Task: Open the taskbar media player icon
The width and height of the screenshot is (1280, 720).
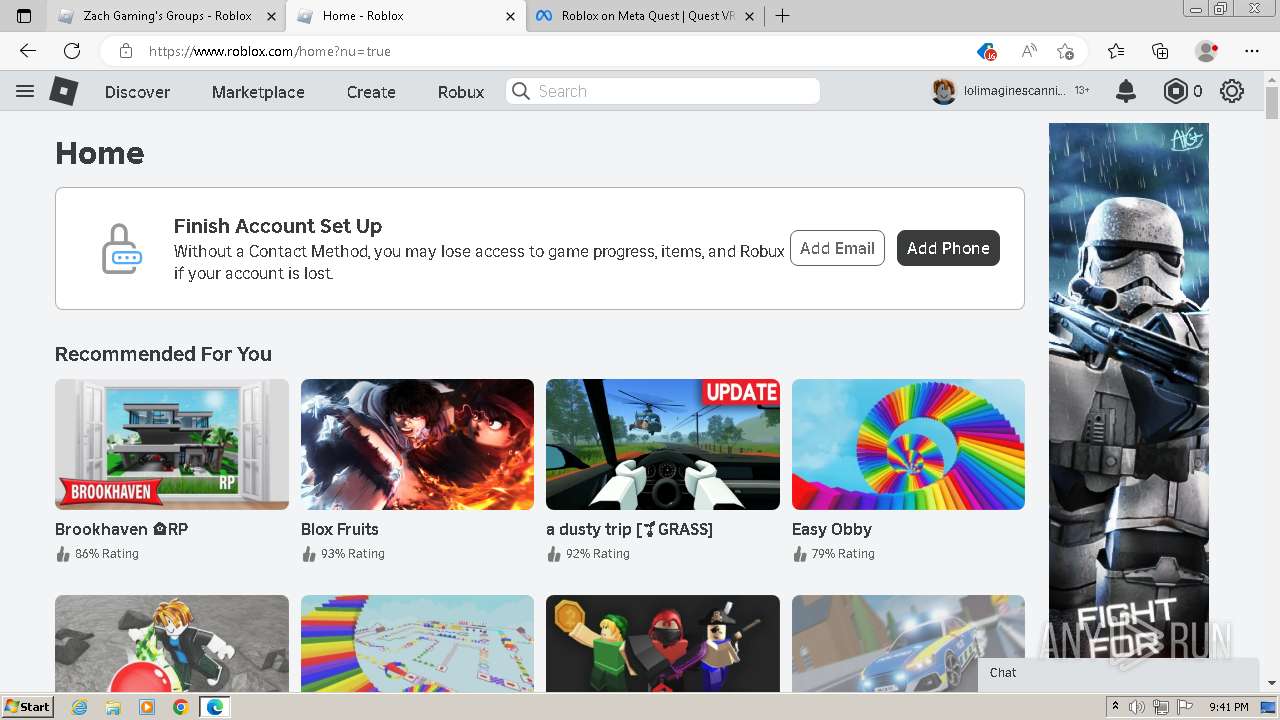Action: click(147, 707)
